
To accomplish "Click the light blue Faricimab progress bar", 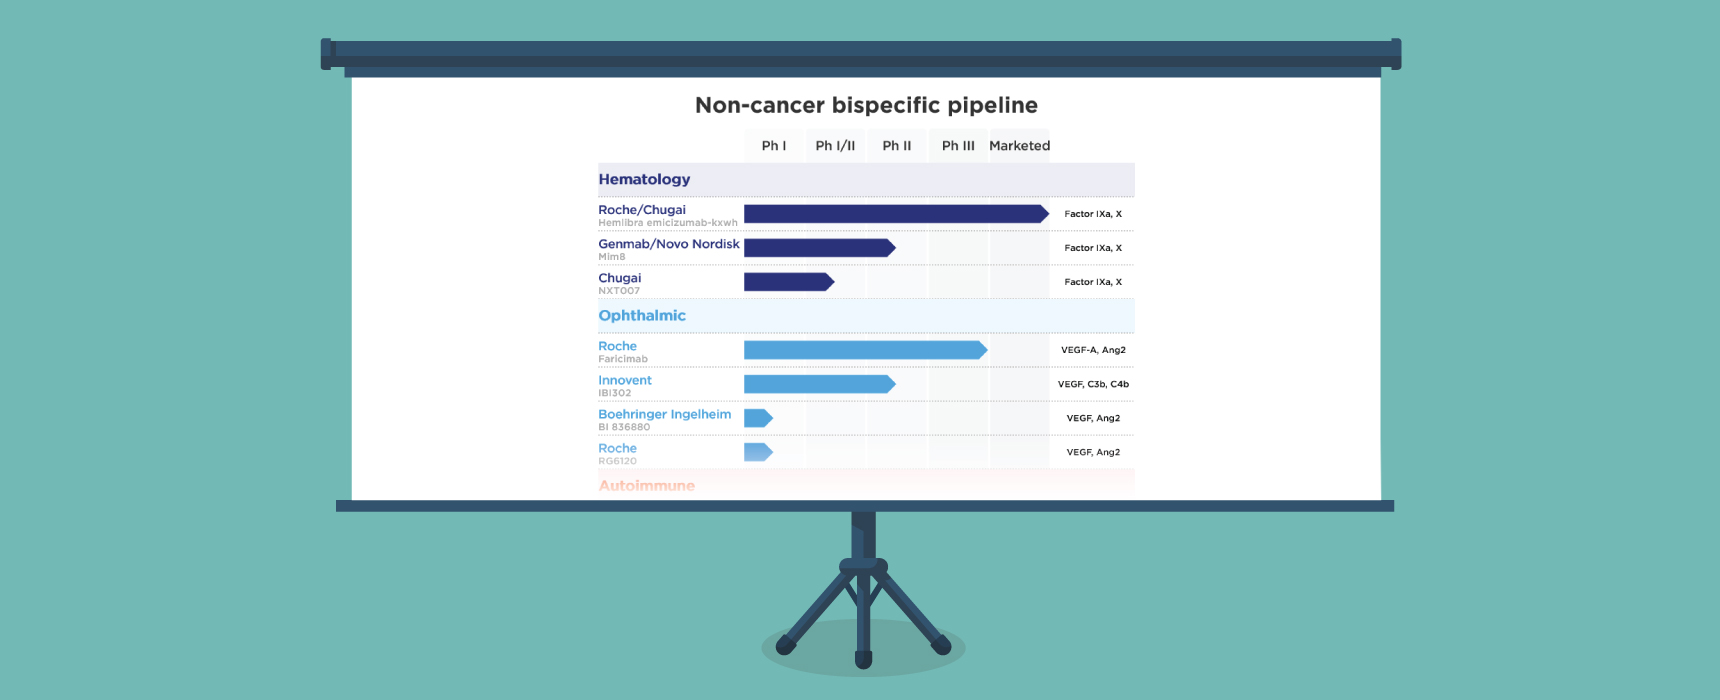I will click(864, 350).
